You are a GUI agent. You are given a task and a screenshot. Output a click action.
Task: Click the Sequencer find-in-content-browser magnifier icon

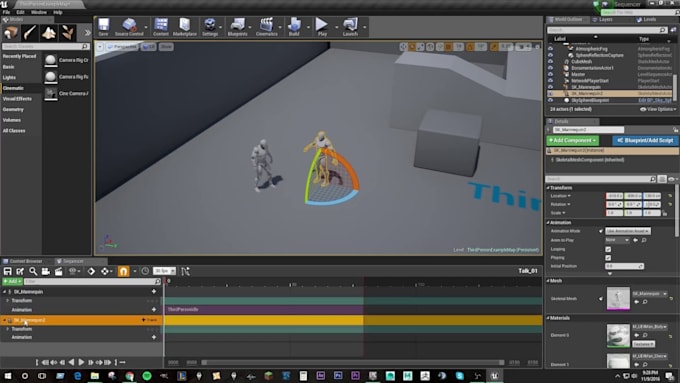click(33, 272)
